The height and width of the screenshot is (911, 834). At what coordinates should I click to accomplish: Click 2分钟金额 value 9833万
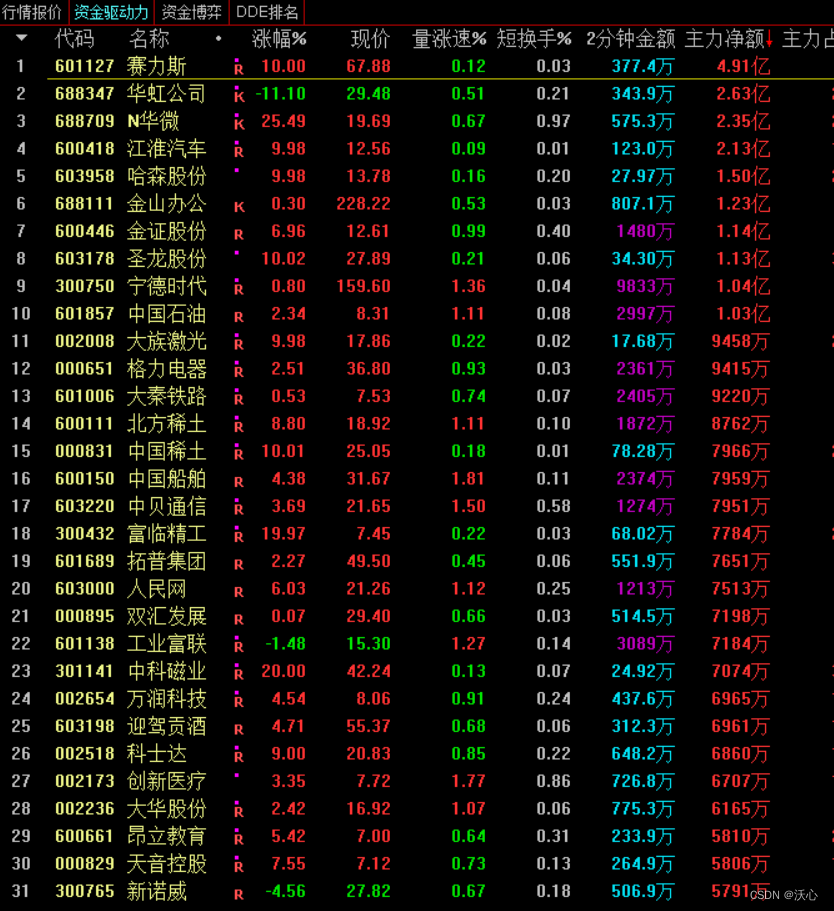point(645,286)
